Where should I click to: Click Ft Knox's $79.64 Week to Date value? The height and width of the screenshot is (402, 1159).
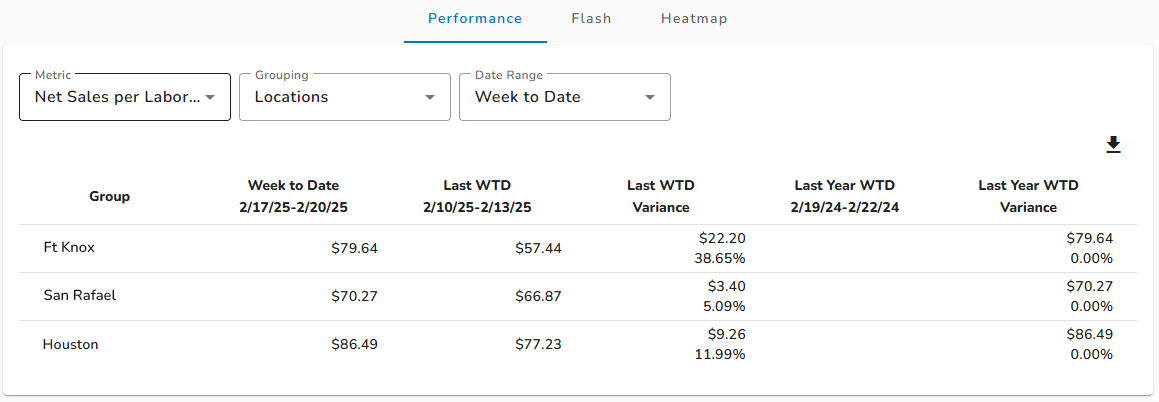coord(355,248)
